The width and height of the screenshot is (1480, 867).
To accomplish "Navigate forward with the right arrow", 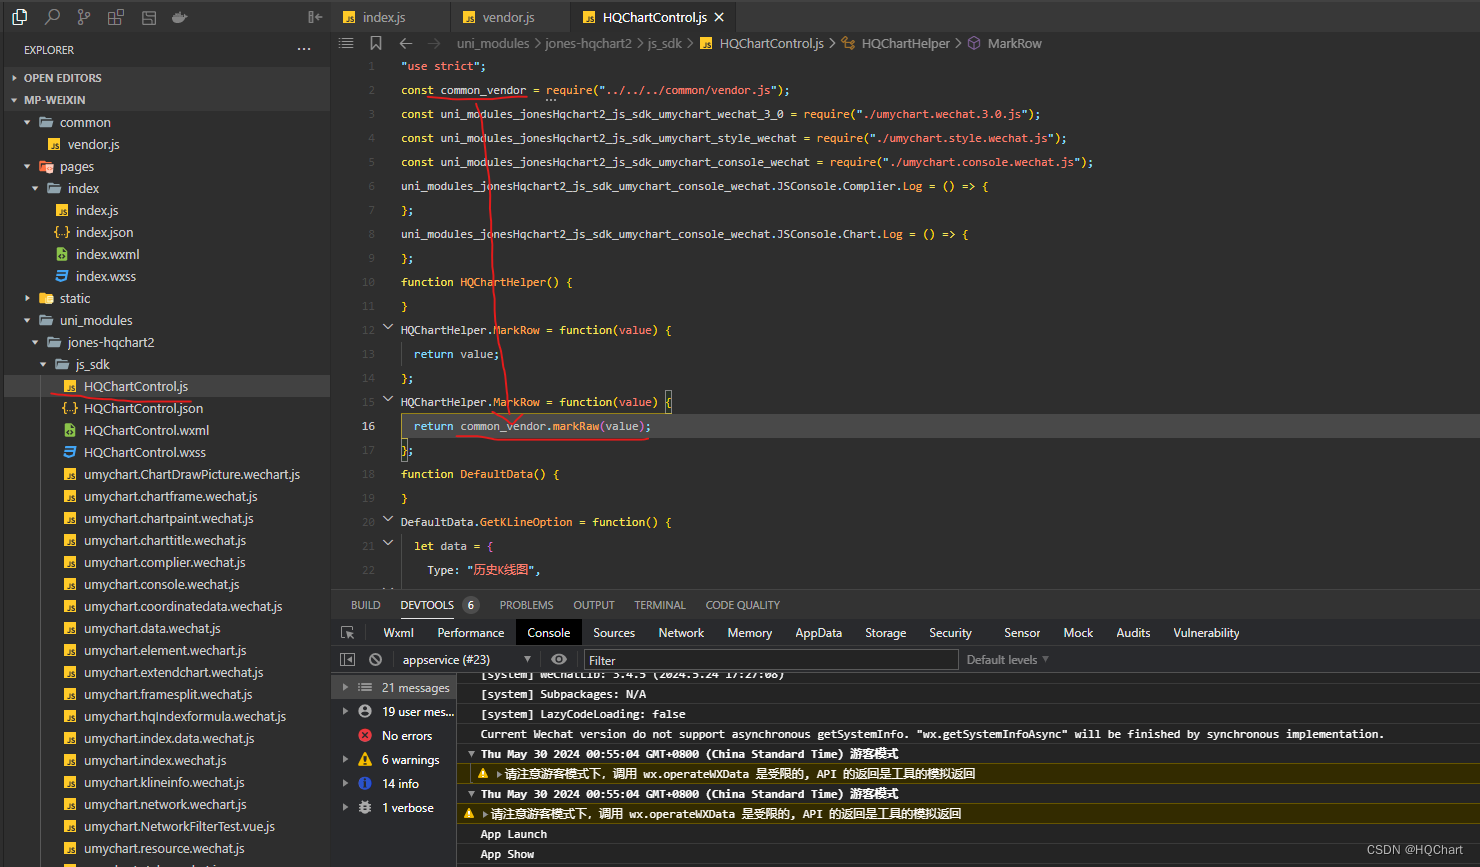I will coord(434,43).
